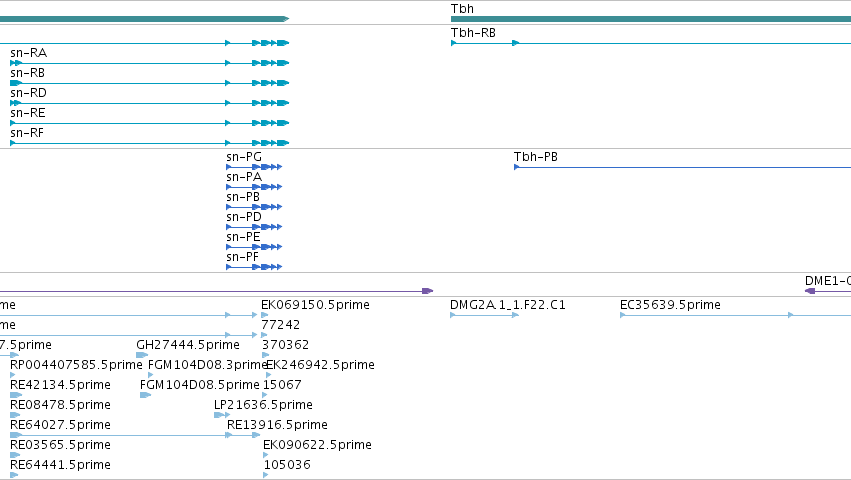This screenshot has height=480, width=851.
Task: Click the DMG2A.1_1.F22.C1 feature label
Action: tap(507, 305)
